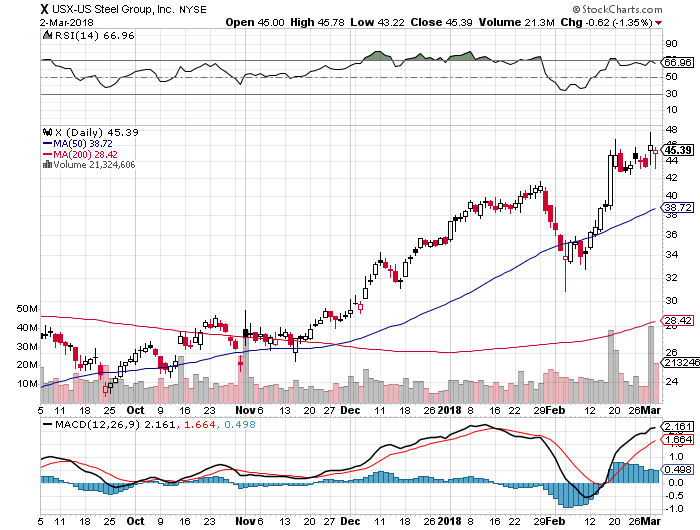Click 2018 on the MACD panel date axis

449,521
